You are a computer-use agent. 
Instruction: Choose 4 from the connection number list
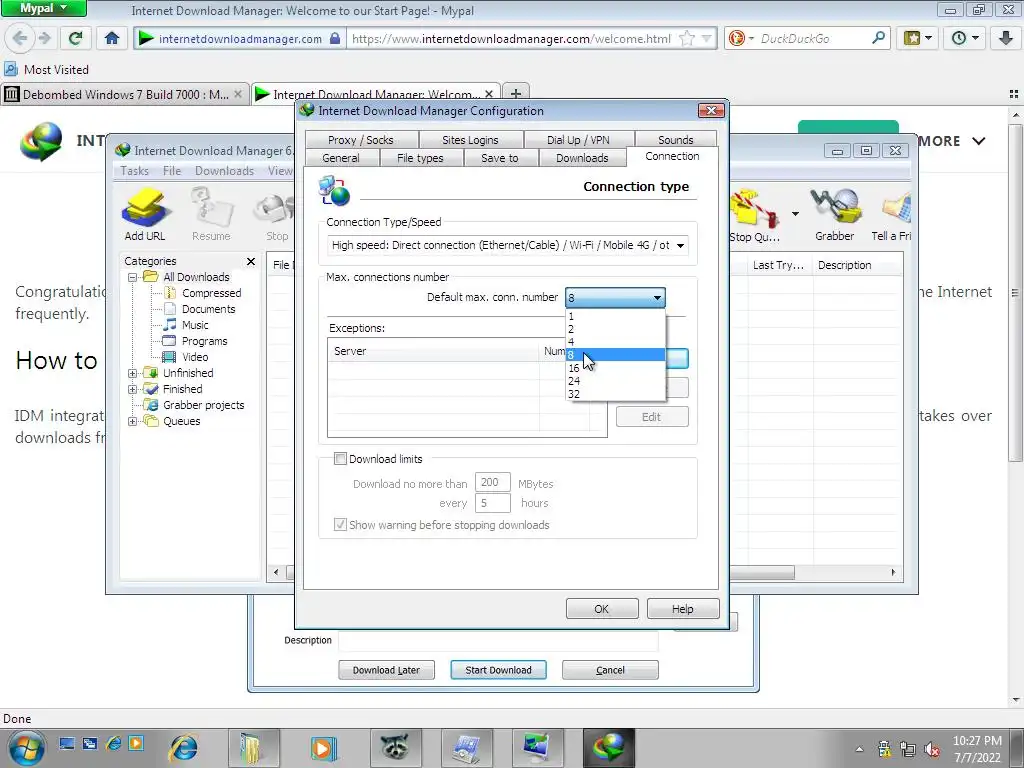coord(615,342)
